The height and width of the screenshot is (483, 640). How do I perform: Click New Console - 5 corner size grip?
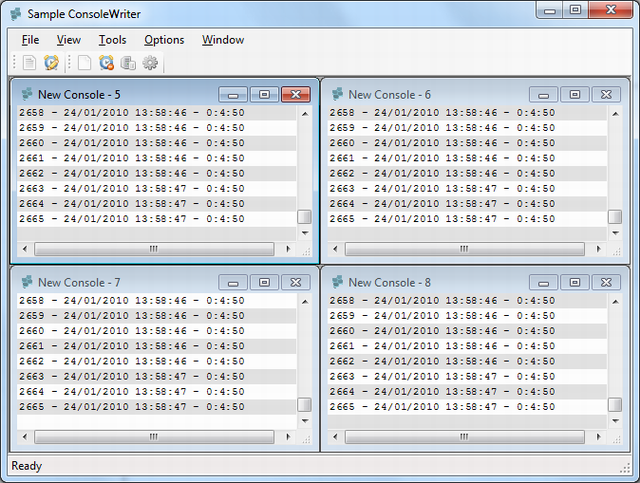coord(306,252)
